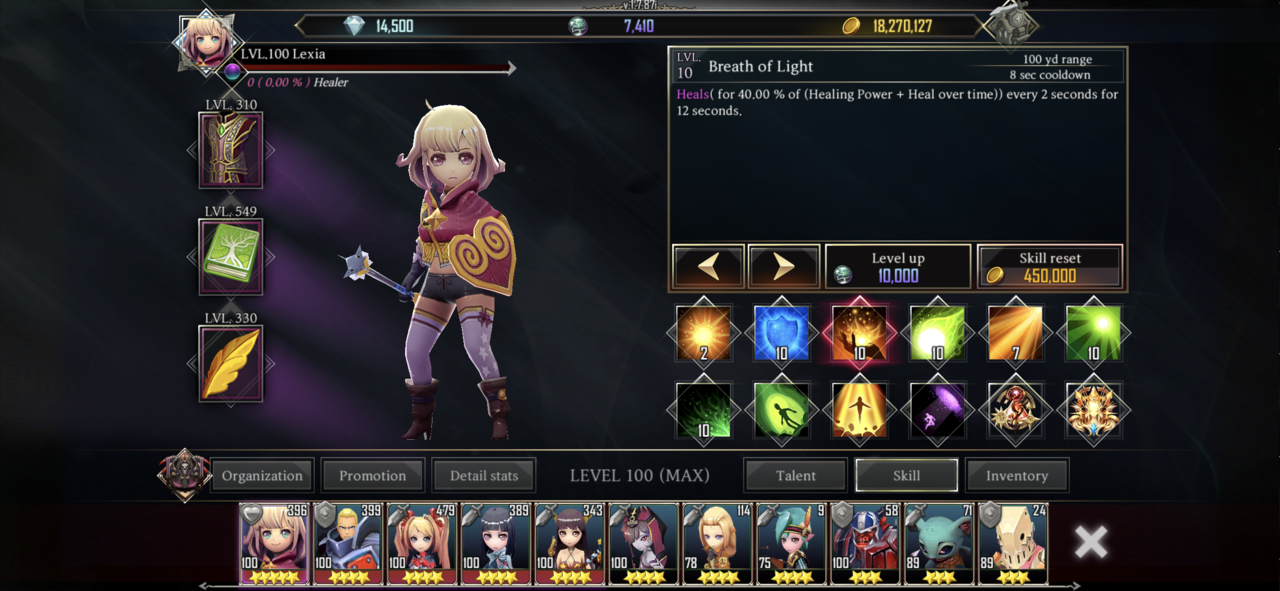1280x591 pixels.
Task: Show the next skill with right arrow
Action: [x=784, y=267]
